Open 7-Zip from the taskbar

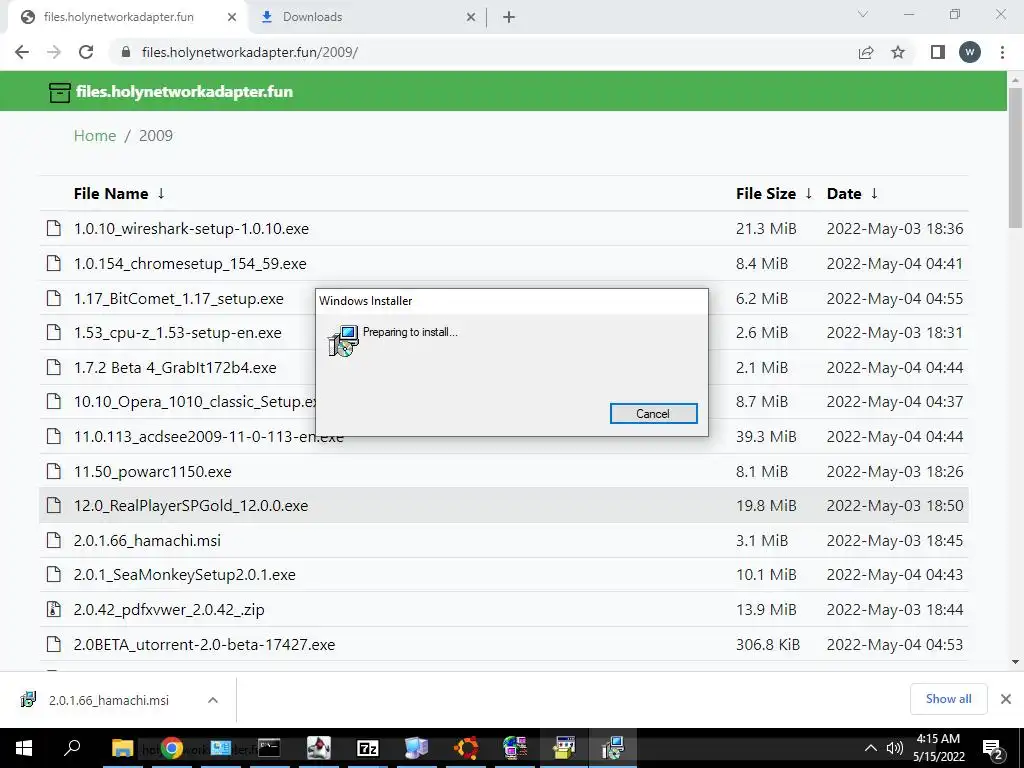[368, 748]
